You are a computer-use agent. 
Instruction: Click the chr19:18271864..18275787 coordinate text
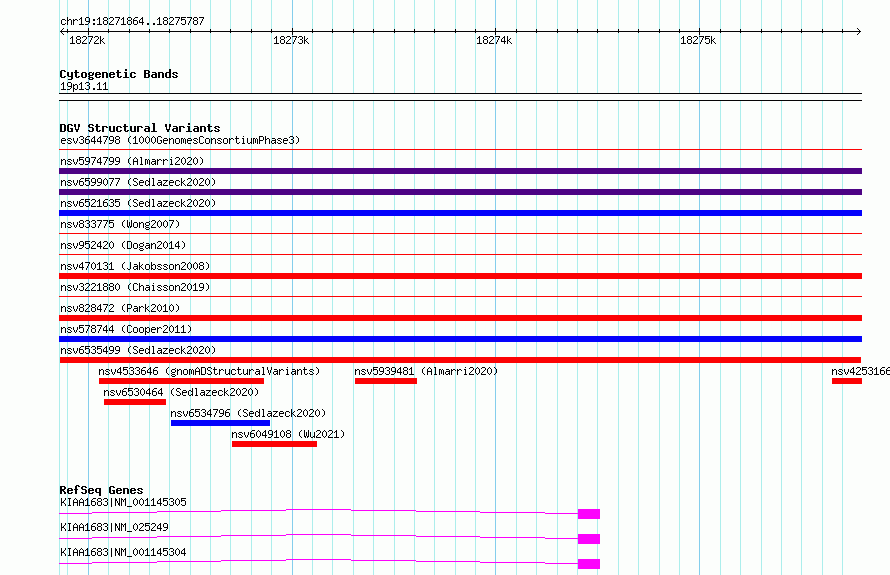132,21
